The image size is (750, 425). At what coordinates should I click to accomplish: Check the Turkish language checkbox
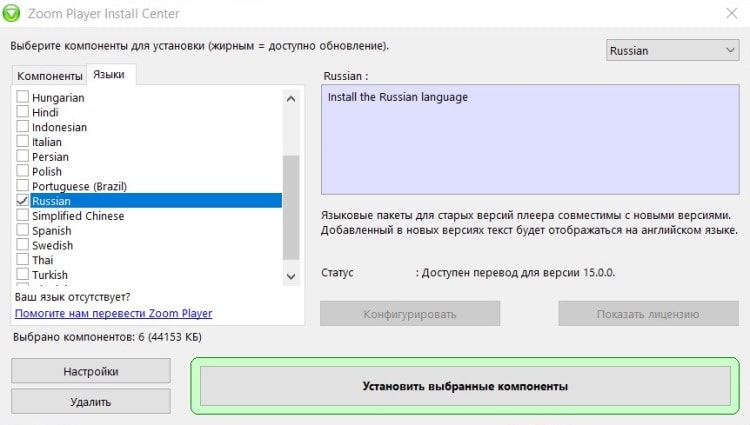coord(22,274)
